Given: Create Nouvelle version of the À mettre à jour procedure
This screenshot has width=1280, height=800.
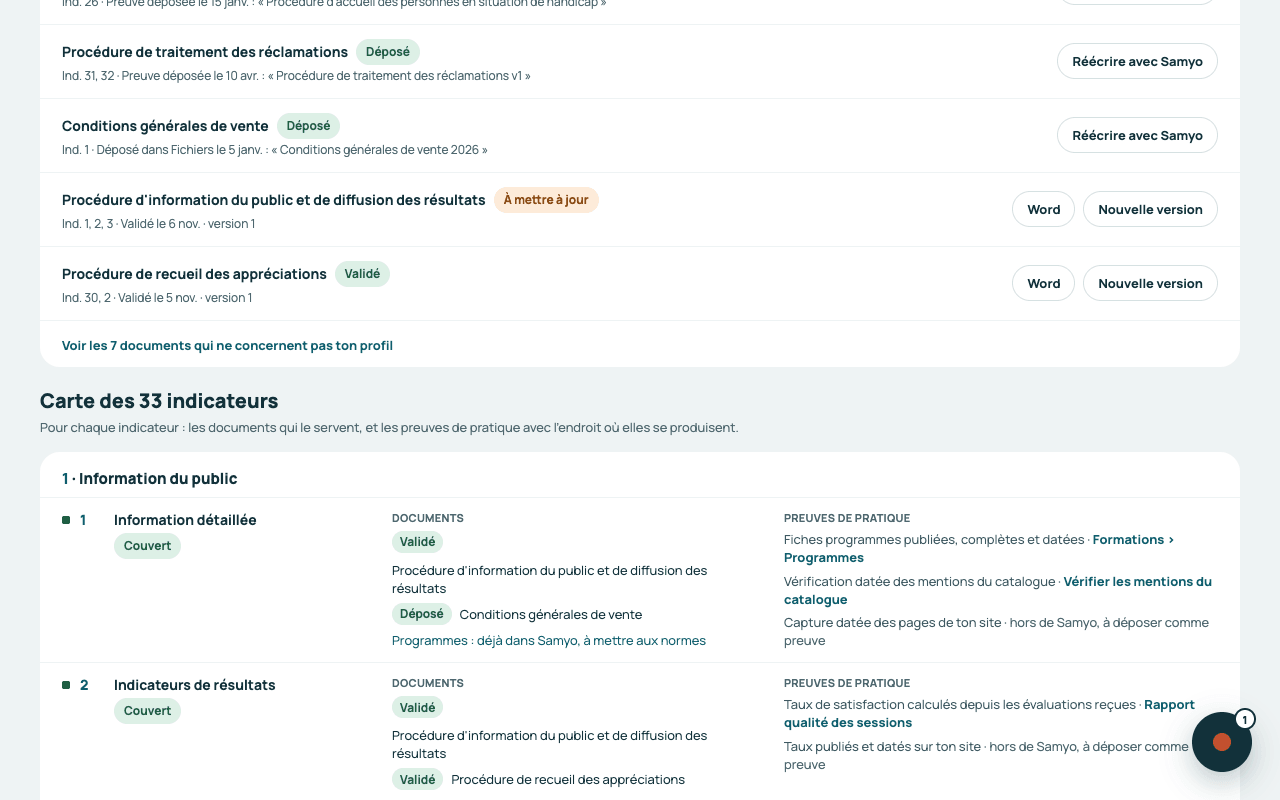Looking at the screenshot, I should click(x=1150, y=209).
